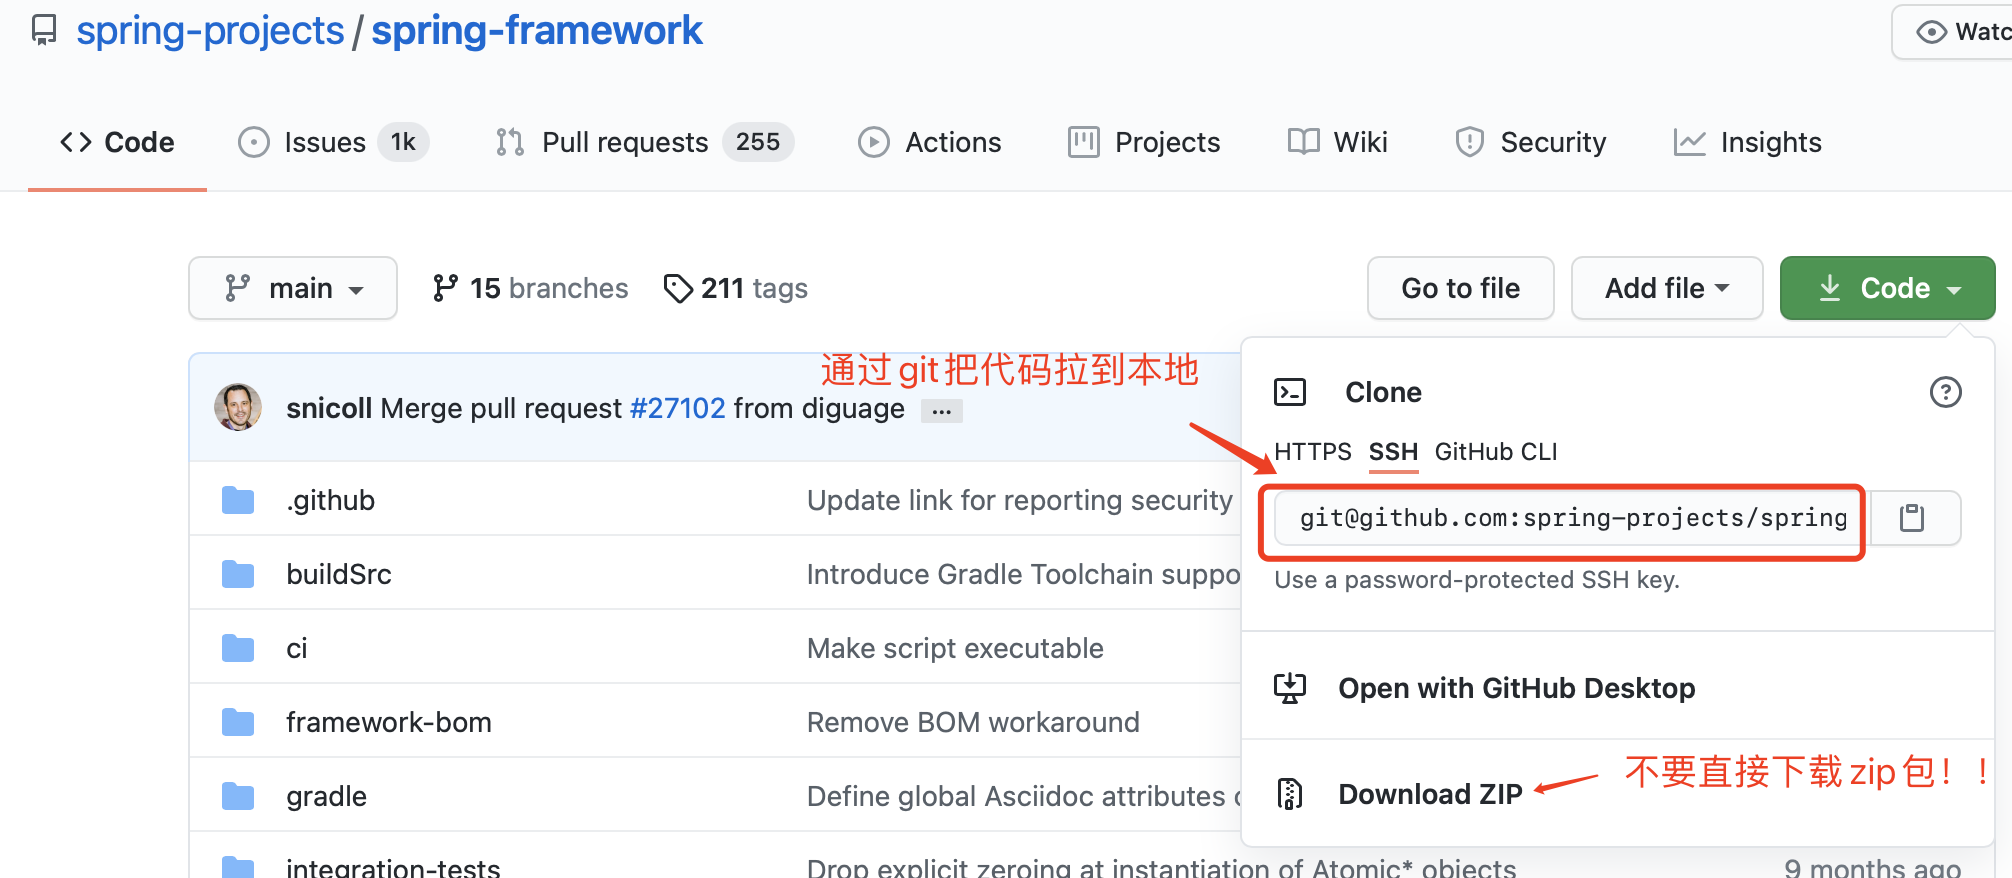This screenshot has width=2012, height=878.
Task: Click the Clone terminal icon
Action: coord(1290,392)
